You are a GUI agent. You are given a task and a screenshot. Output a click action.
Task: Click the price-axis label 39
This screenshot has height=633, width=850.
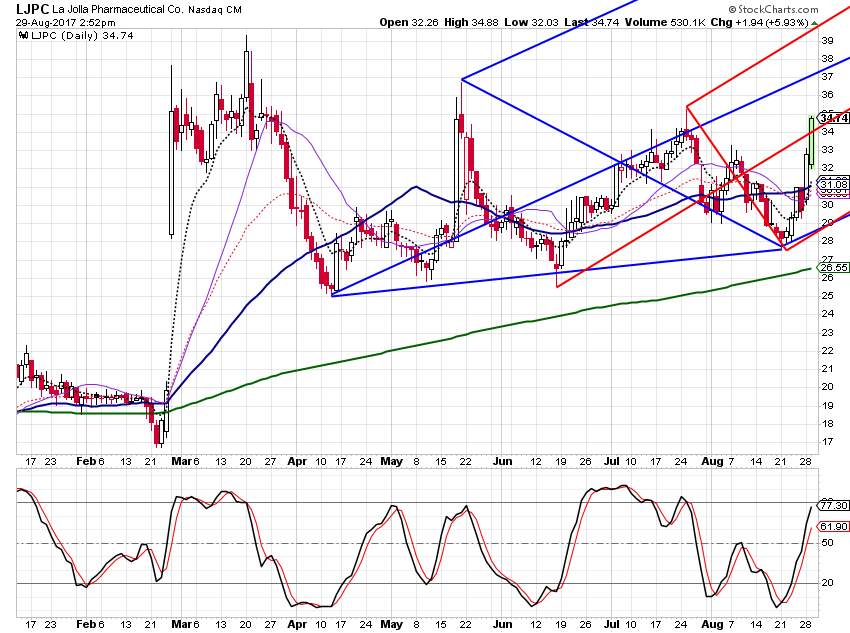[827, 41]
